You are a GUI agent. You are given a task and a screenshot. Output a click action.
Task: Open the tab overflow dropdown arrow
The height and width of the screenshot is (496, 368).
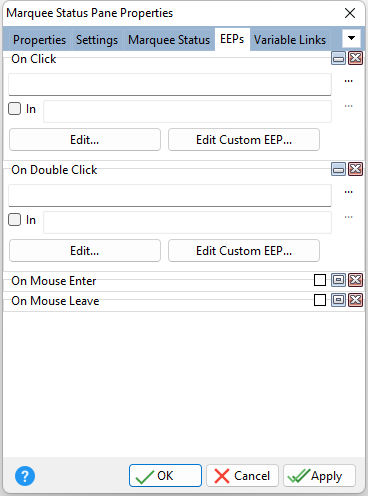click(351, 38)
